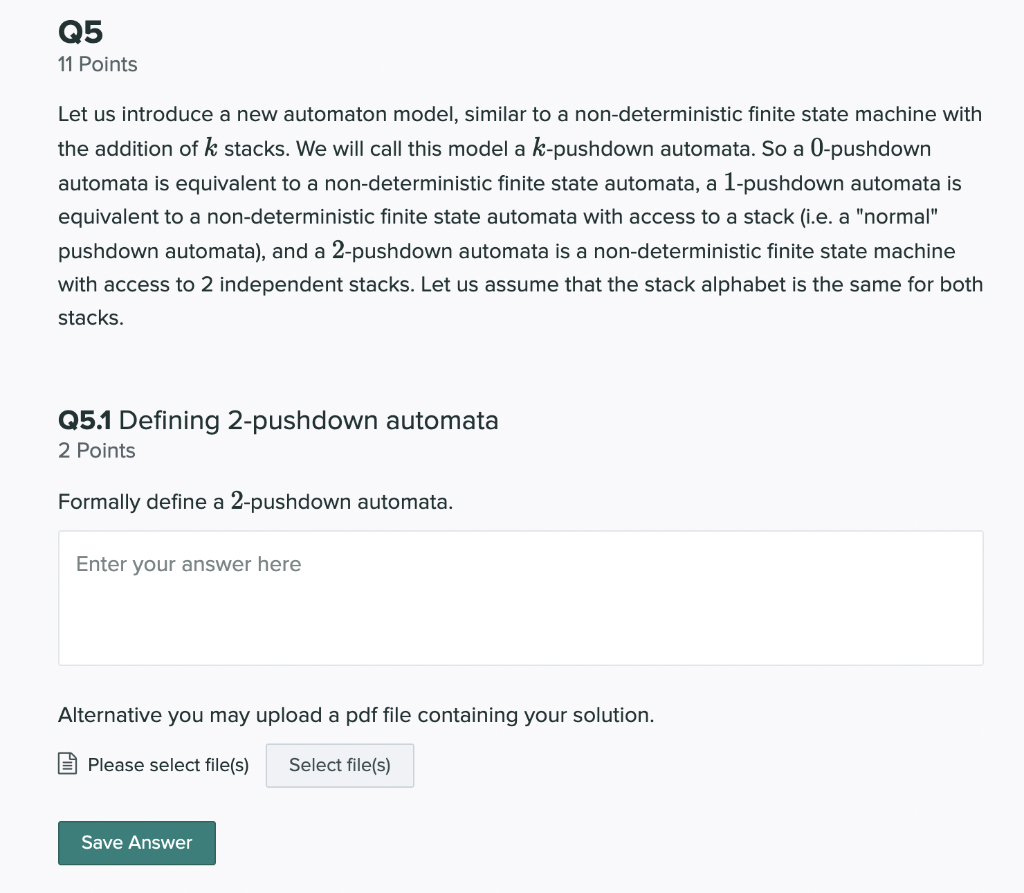Click the bold Q5.1 question number
The width and height of the screenshot is (1024, 893).
(x=84, y=420)
